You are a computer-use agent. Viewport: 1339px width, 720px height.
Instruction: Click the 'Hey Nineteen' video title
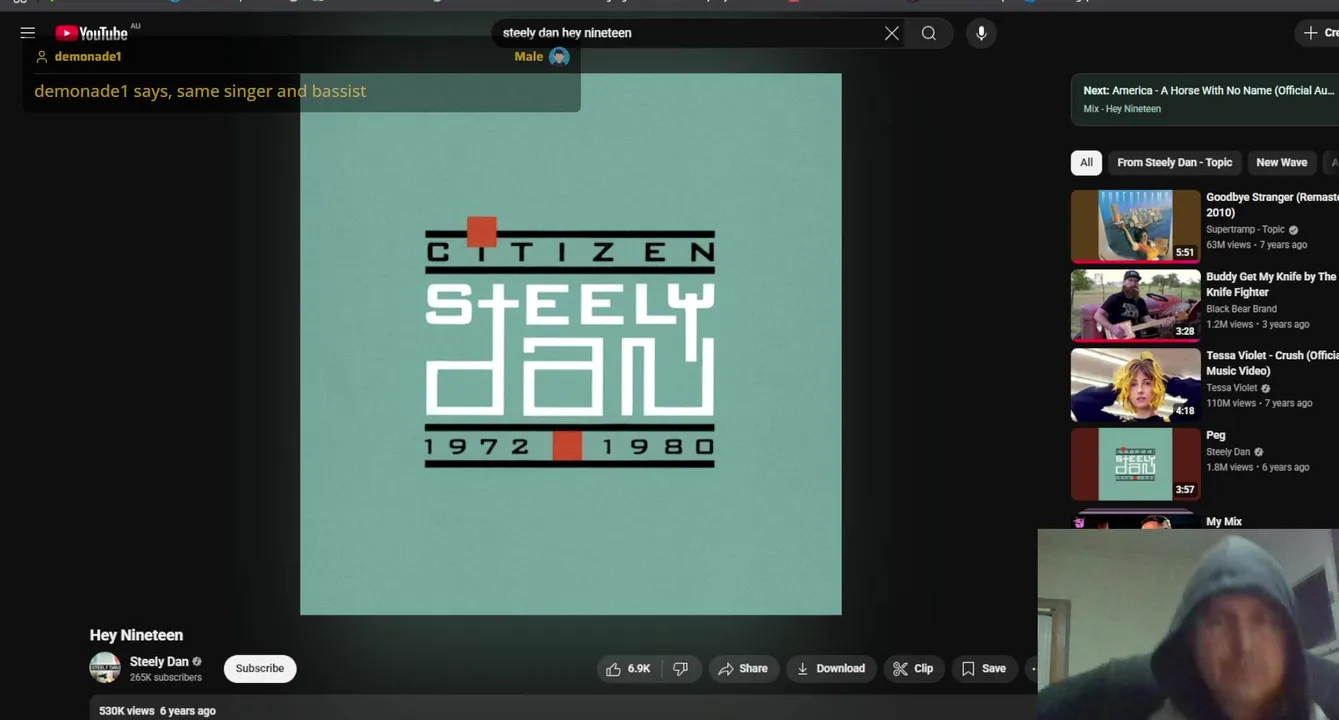pyautogui.click(x=136, y=635)
